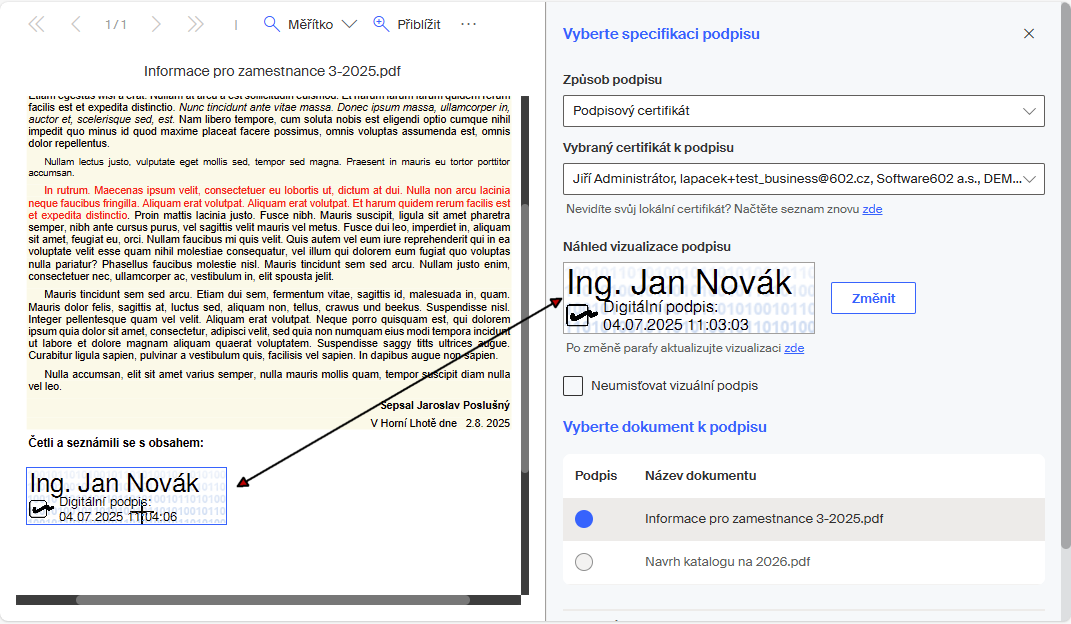Select Navrh katalogu na 2026.pdf radio

(584, 562)
